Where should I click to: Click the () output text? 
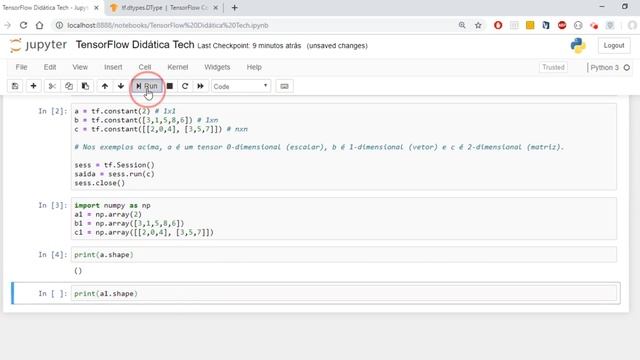tap(78, 271)
